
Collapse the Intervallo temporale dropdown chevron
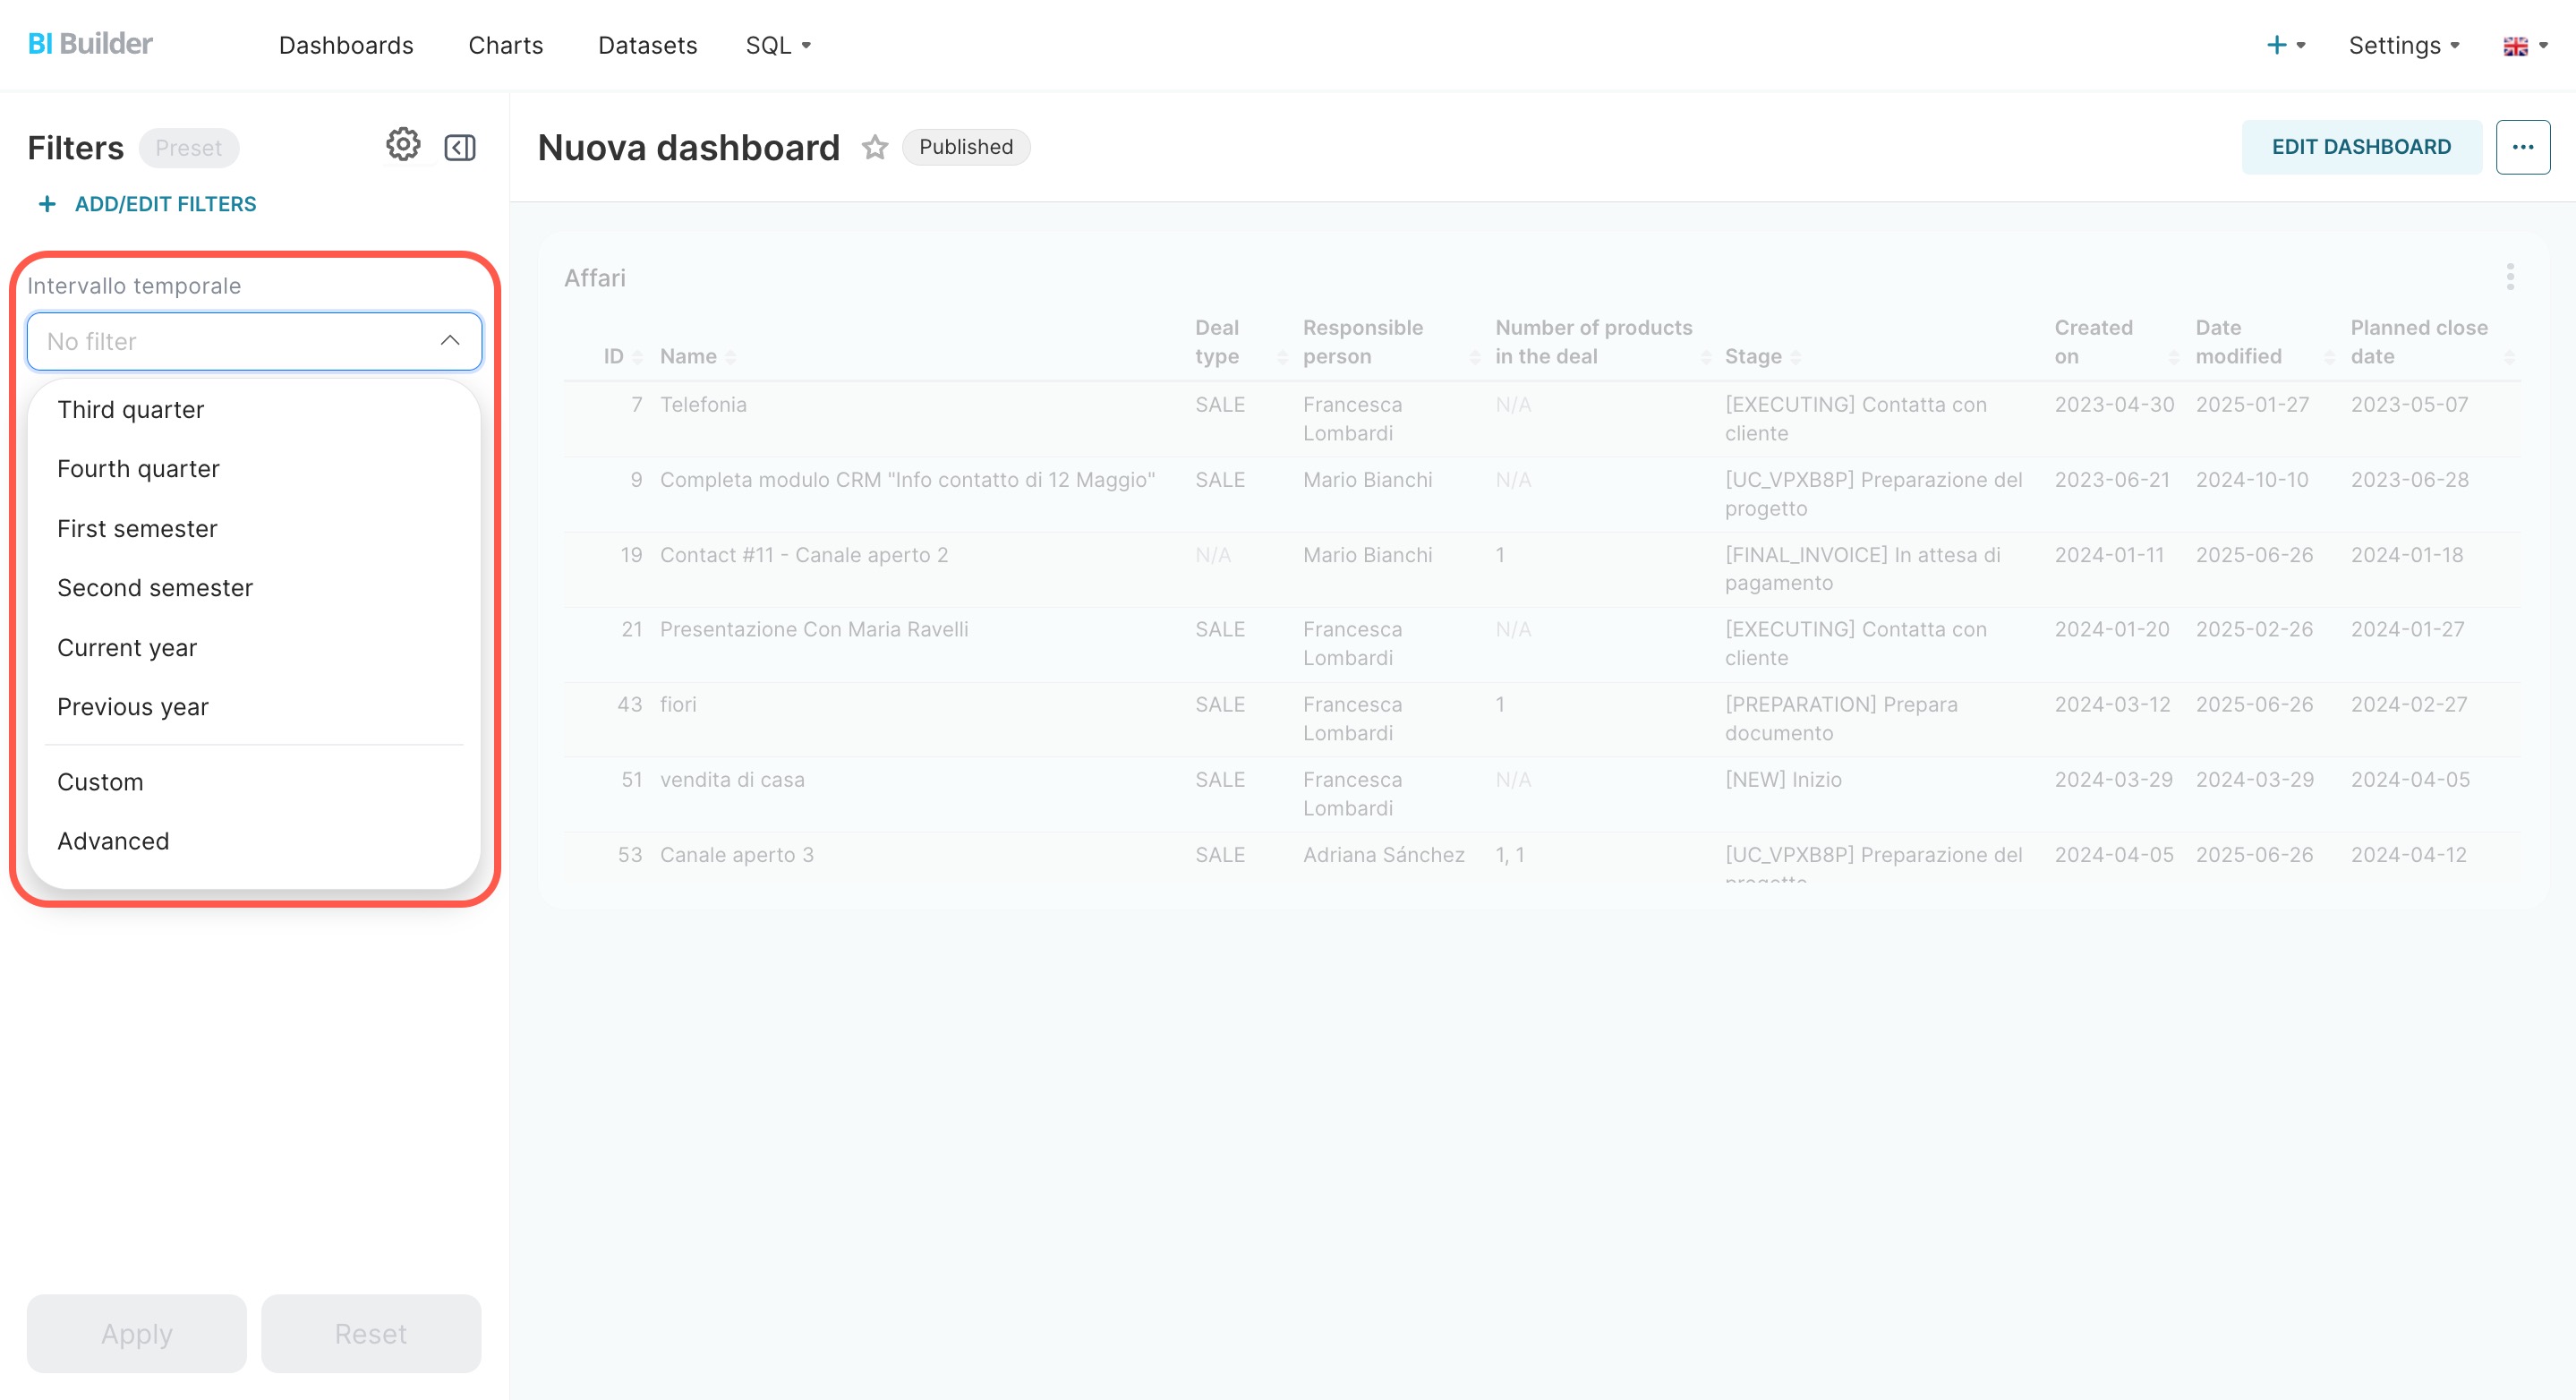(x=450, y=341)
